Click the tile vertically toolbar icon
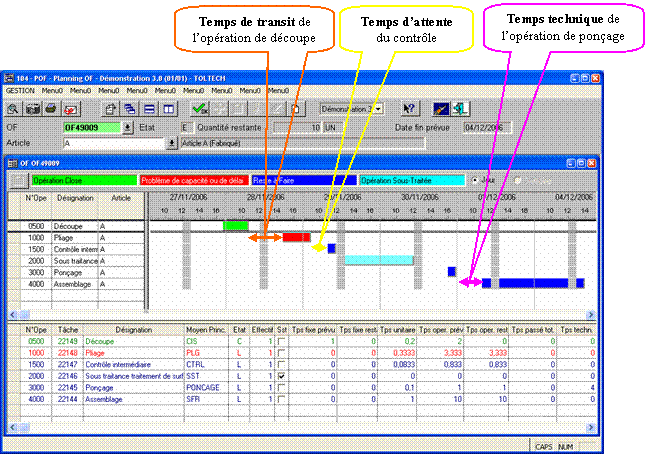The height and width of the screenshot is (454, 647). tap(169, 109)
